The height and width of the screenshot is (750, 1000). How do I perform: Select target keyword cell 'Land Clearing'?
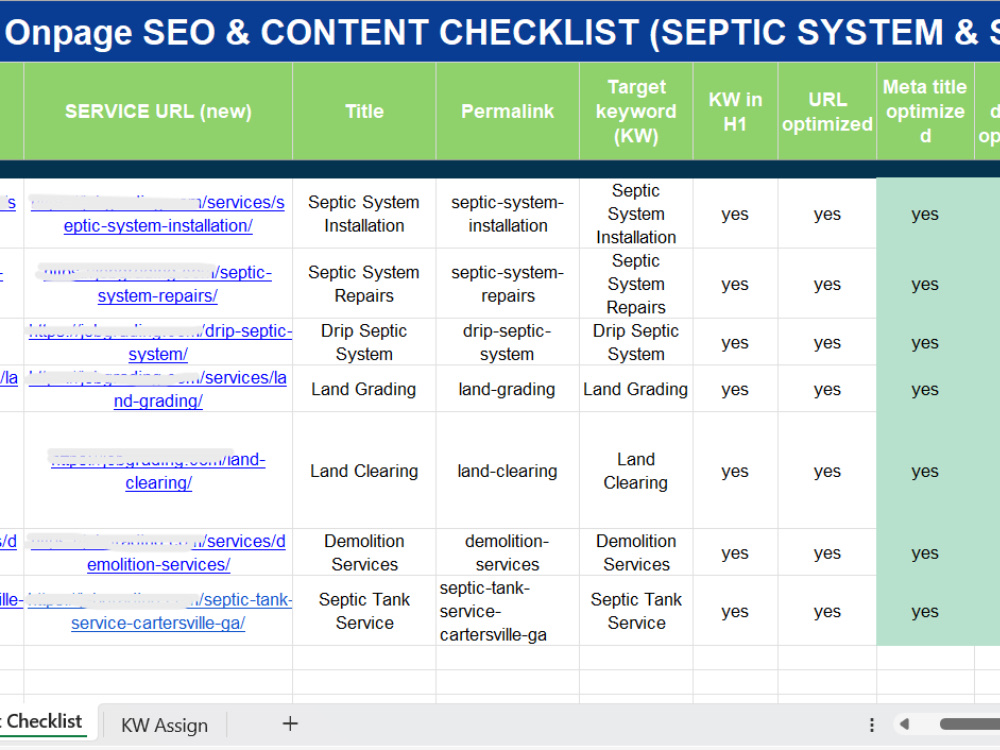tap(636, 471)
